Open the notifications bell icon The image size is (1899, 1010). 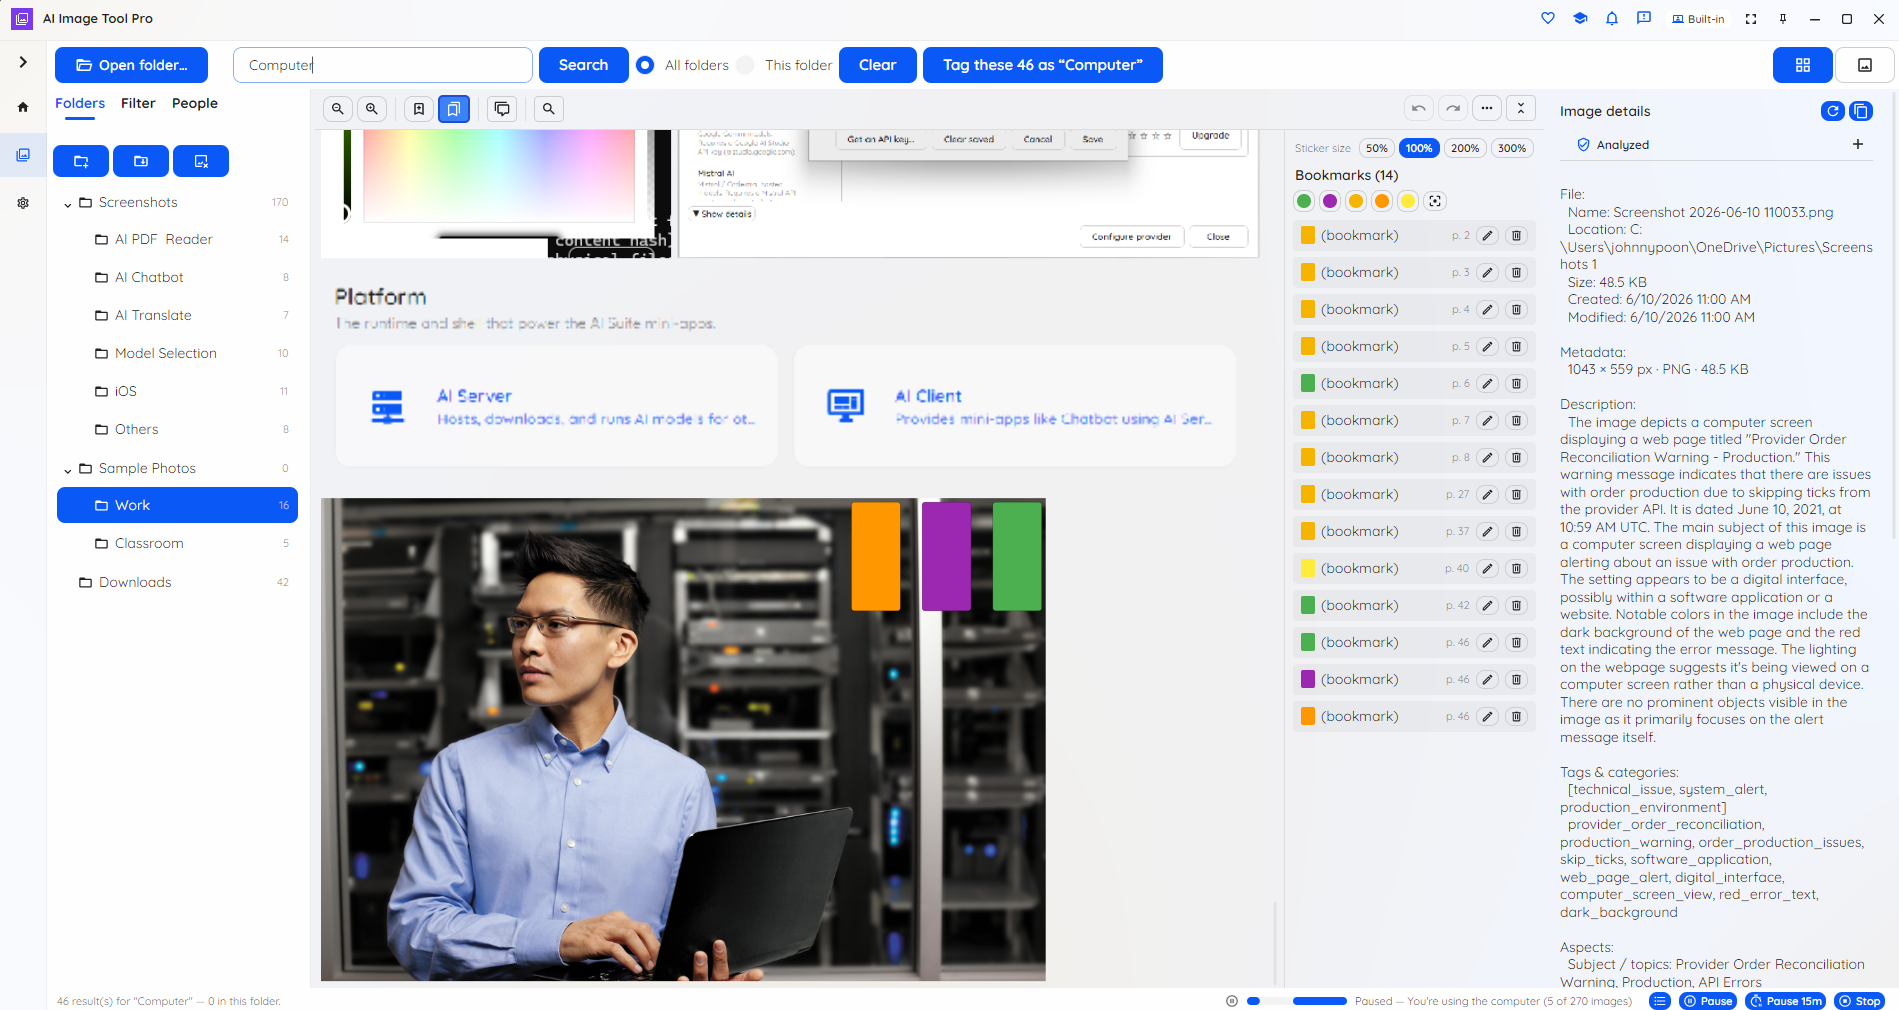tap(1612, 18)
